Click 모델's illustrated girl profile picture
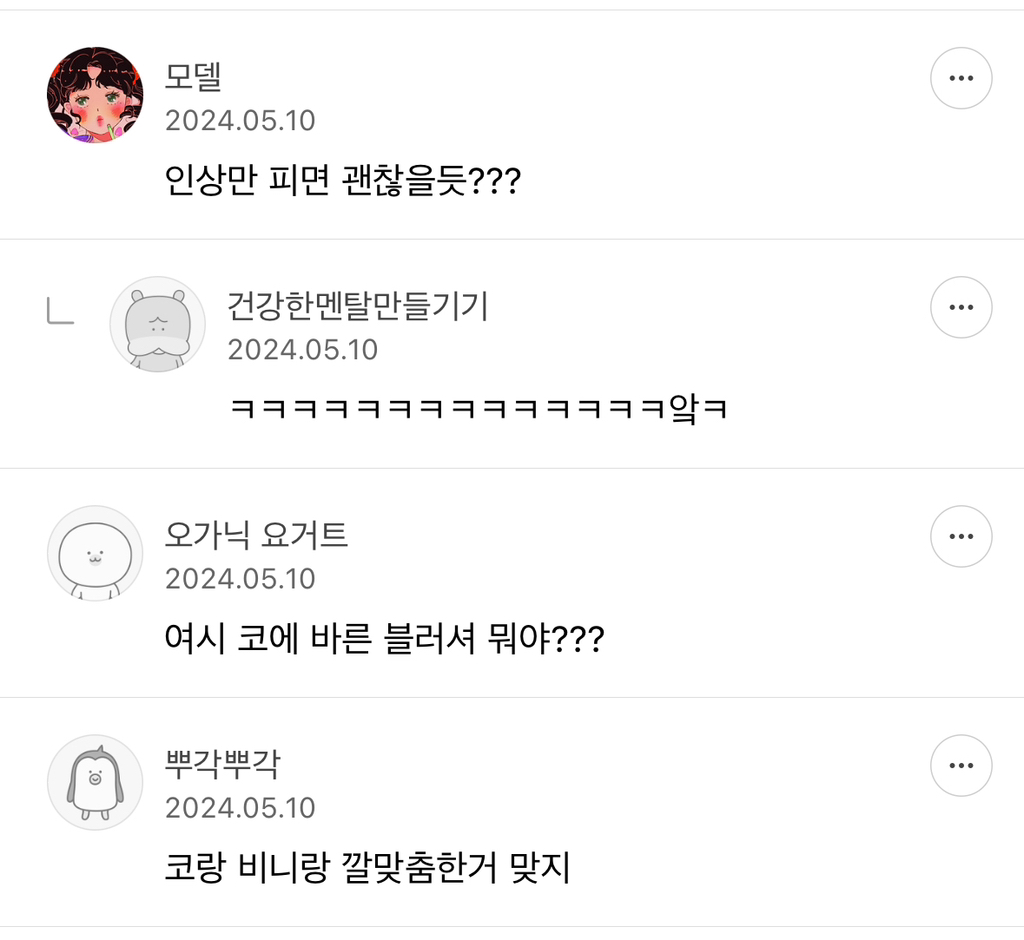1024x940 pixels. pos(95,95)
